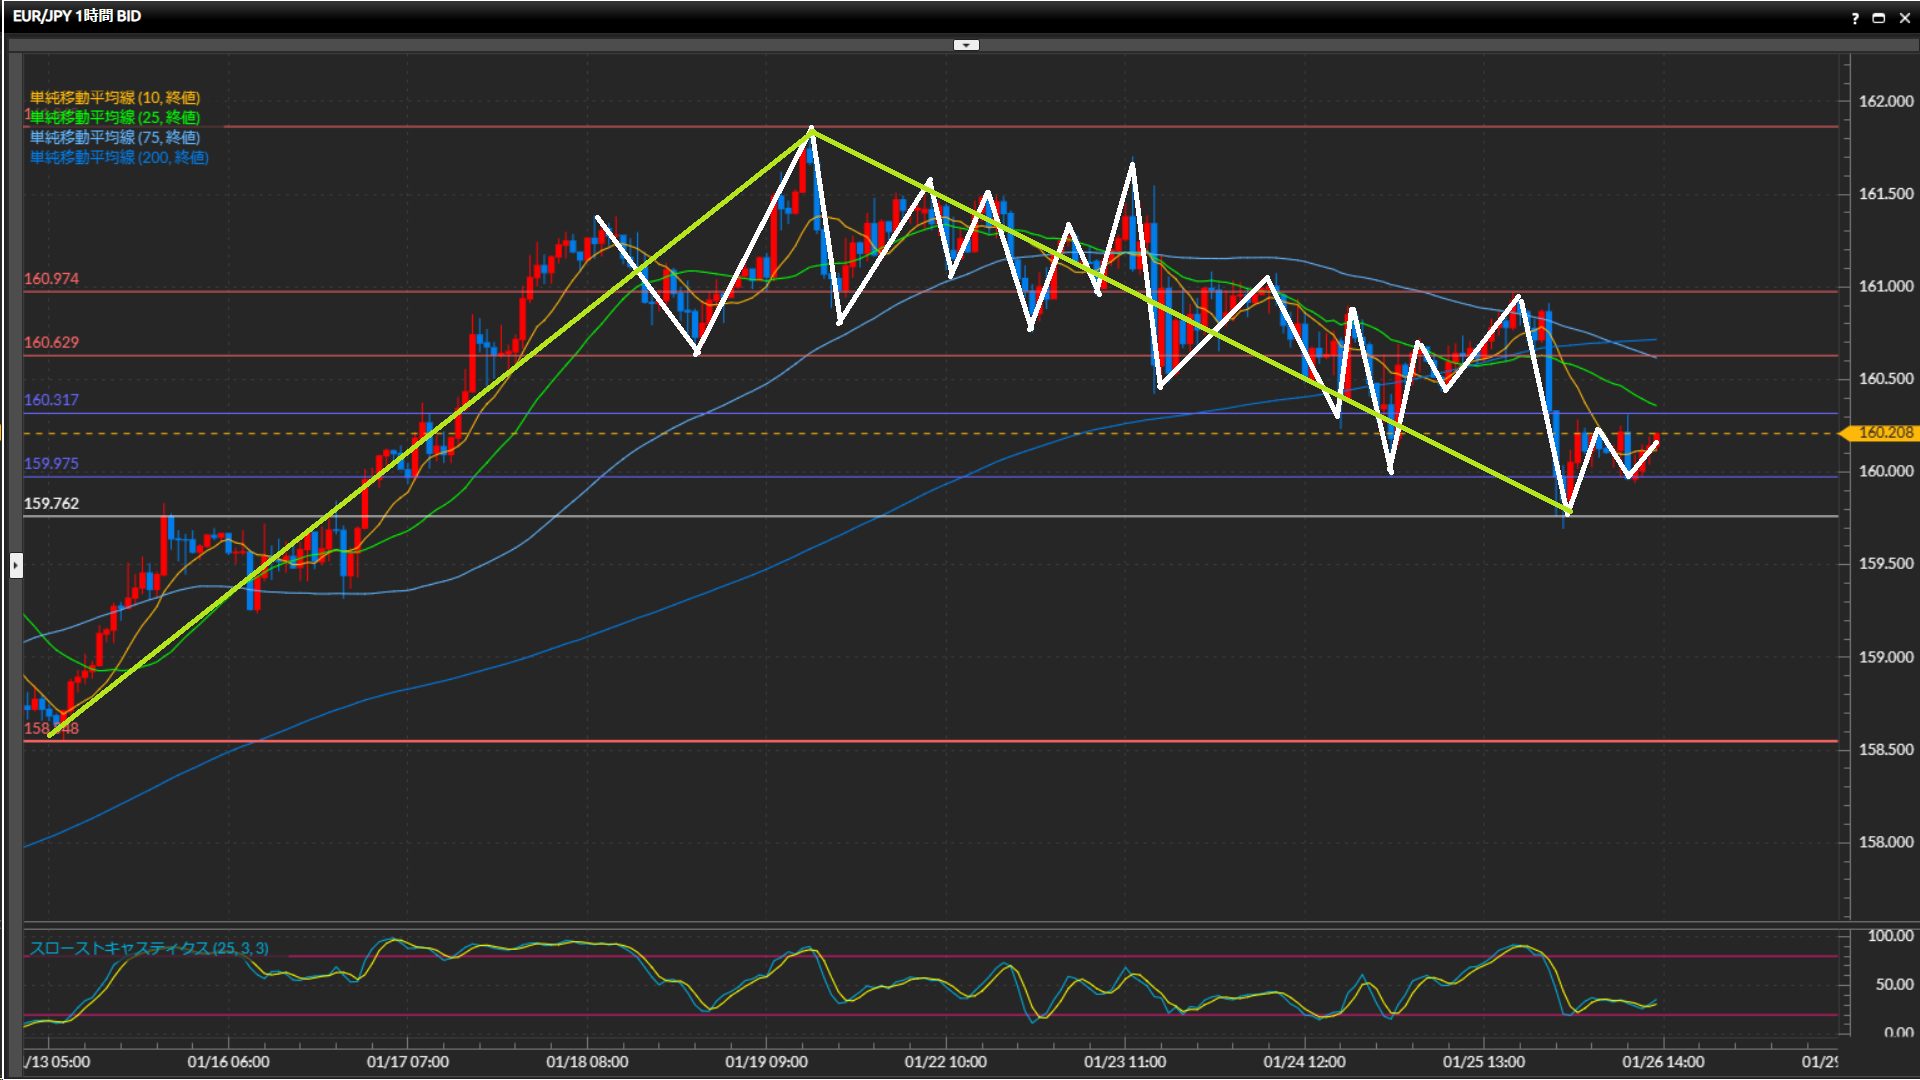Image resolution: width=1920 pixels, height=1080 pixels.
Task: Select the 159.975 horizontal line label
Action: [51, 464]
